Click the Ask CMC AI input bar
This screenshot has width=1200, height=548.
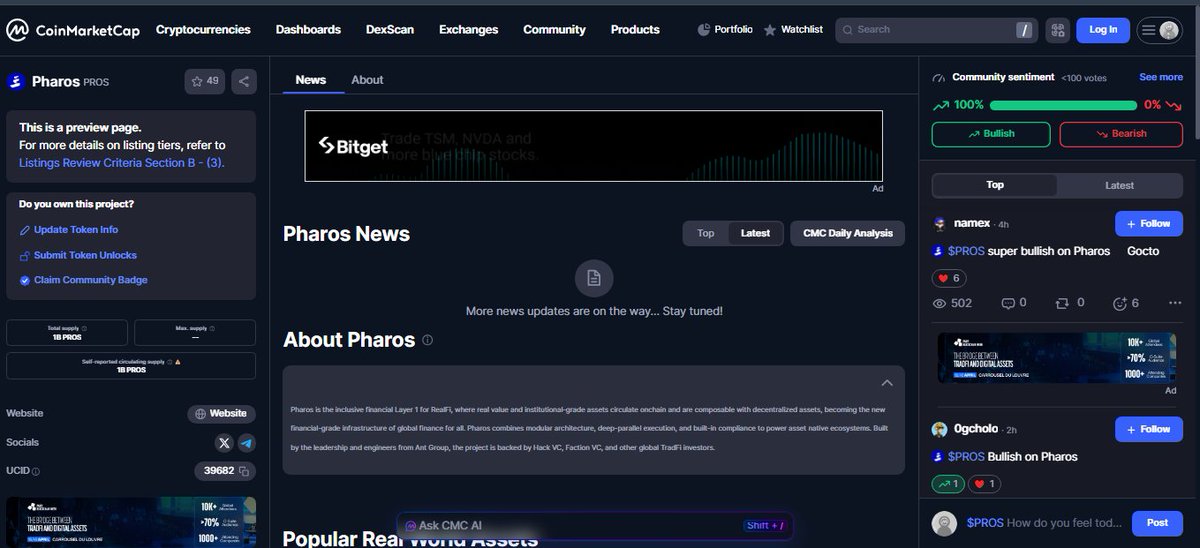595,525
